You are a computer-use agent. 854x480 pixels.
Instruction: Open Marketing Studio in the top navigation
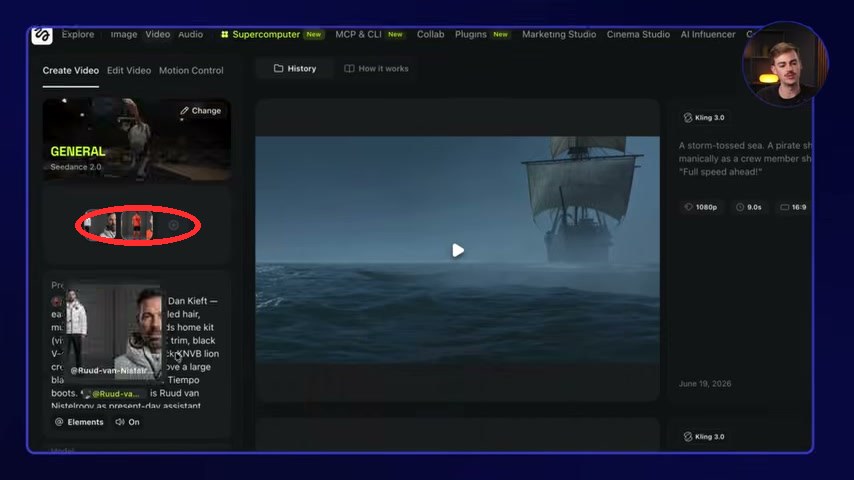tap(559, 34)
